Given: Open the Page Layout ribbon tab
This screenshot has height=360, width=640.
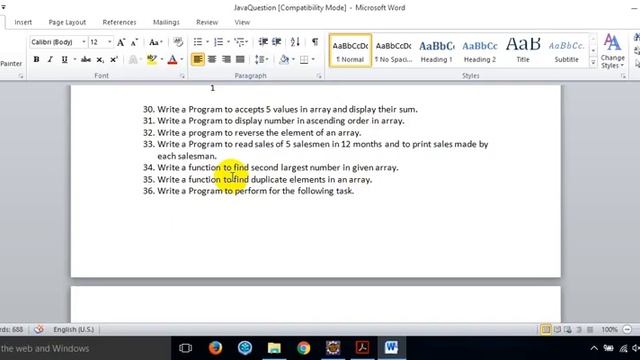Looking at the screenshot, I should pos(67,22).
